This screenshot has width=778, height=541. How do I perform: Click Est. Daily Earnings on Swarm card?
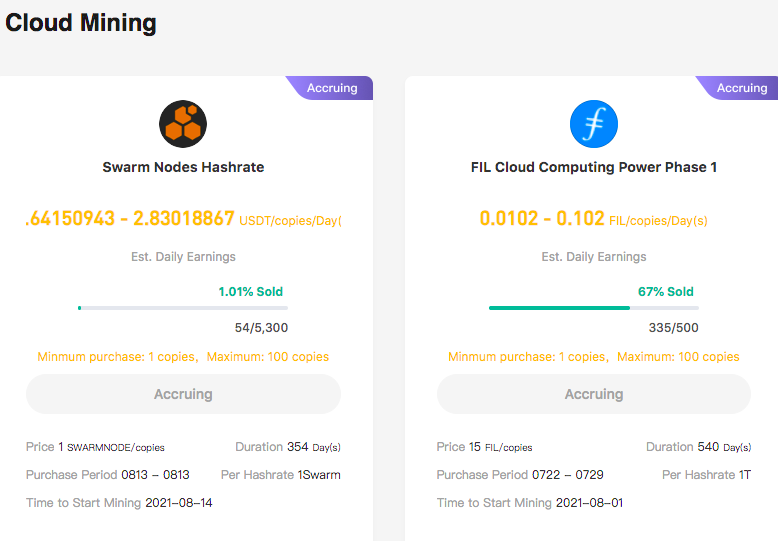point(183,257)
